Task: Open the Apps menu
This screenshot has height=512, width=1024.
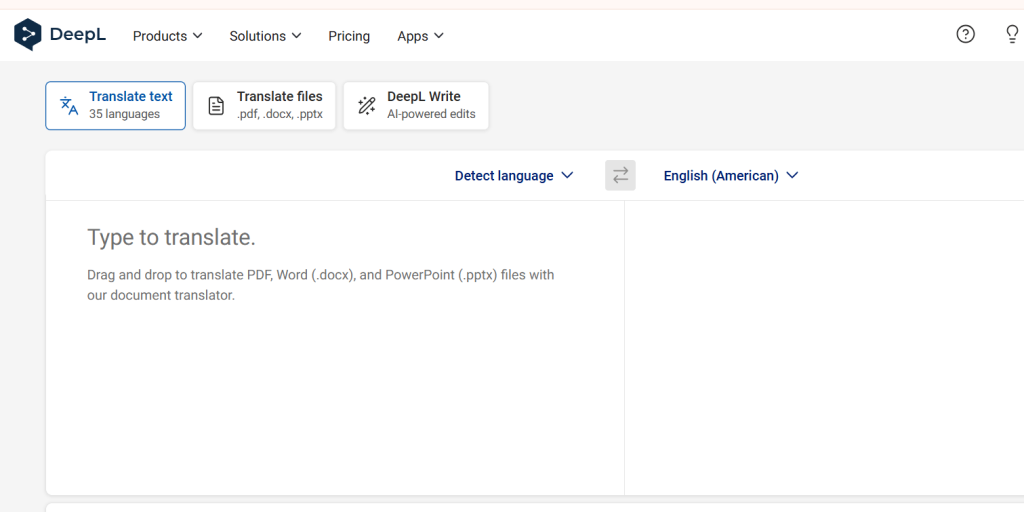Action: tap(421, 36)
